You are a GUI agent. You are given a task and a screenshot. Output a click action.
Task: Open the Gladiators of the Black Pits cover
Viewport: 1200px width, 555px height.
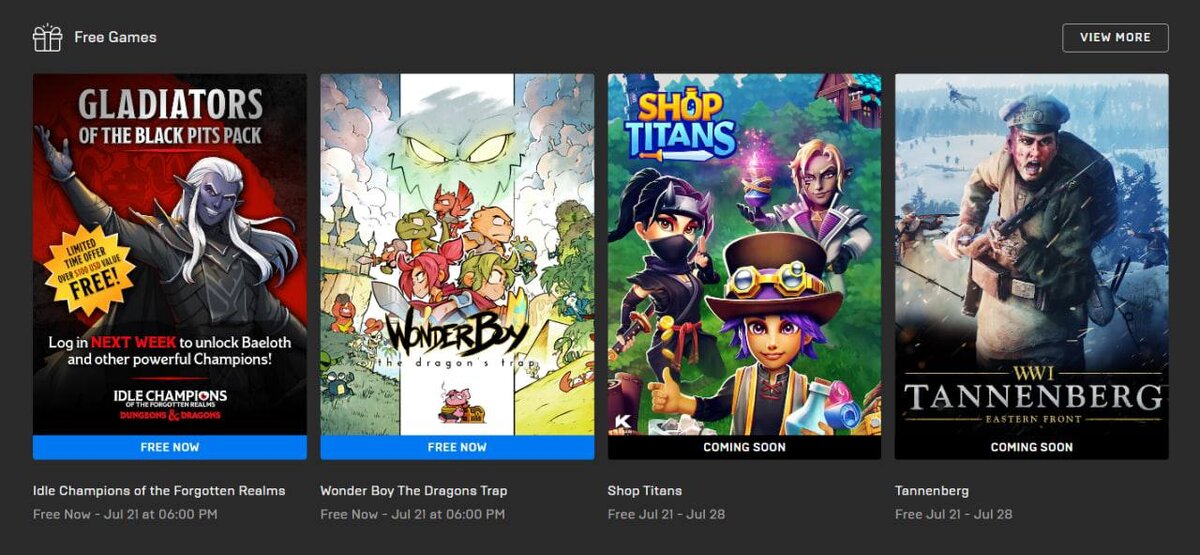[x=170, y=254]
